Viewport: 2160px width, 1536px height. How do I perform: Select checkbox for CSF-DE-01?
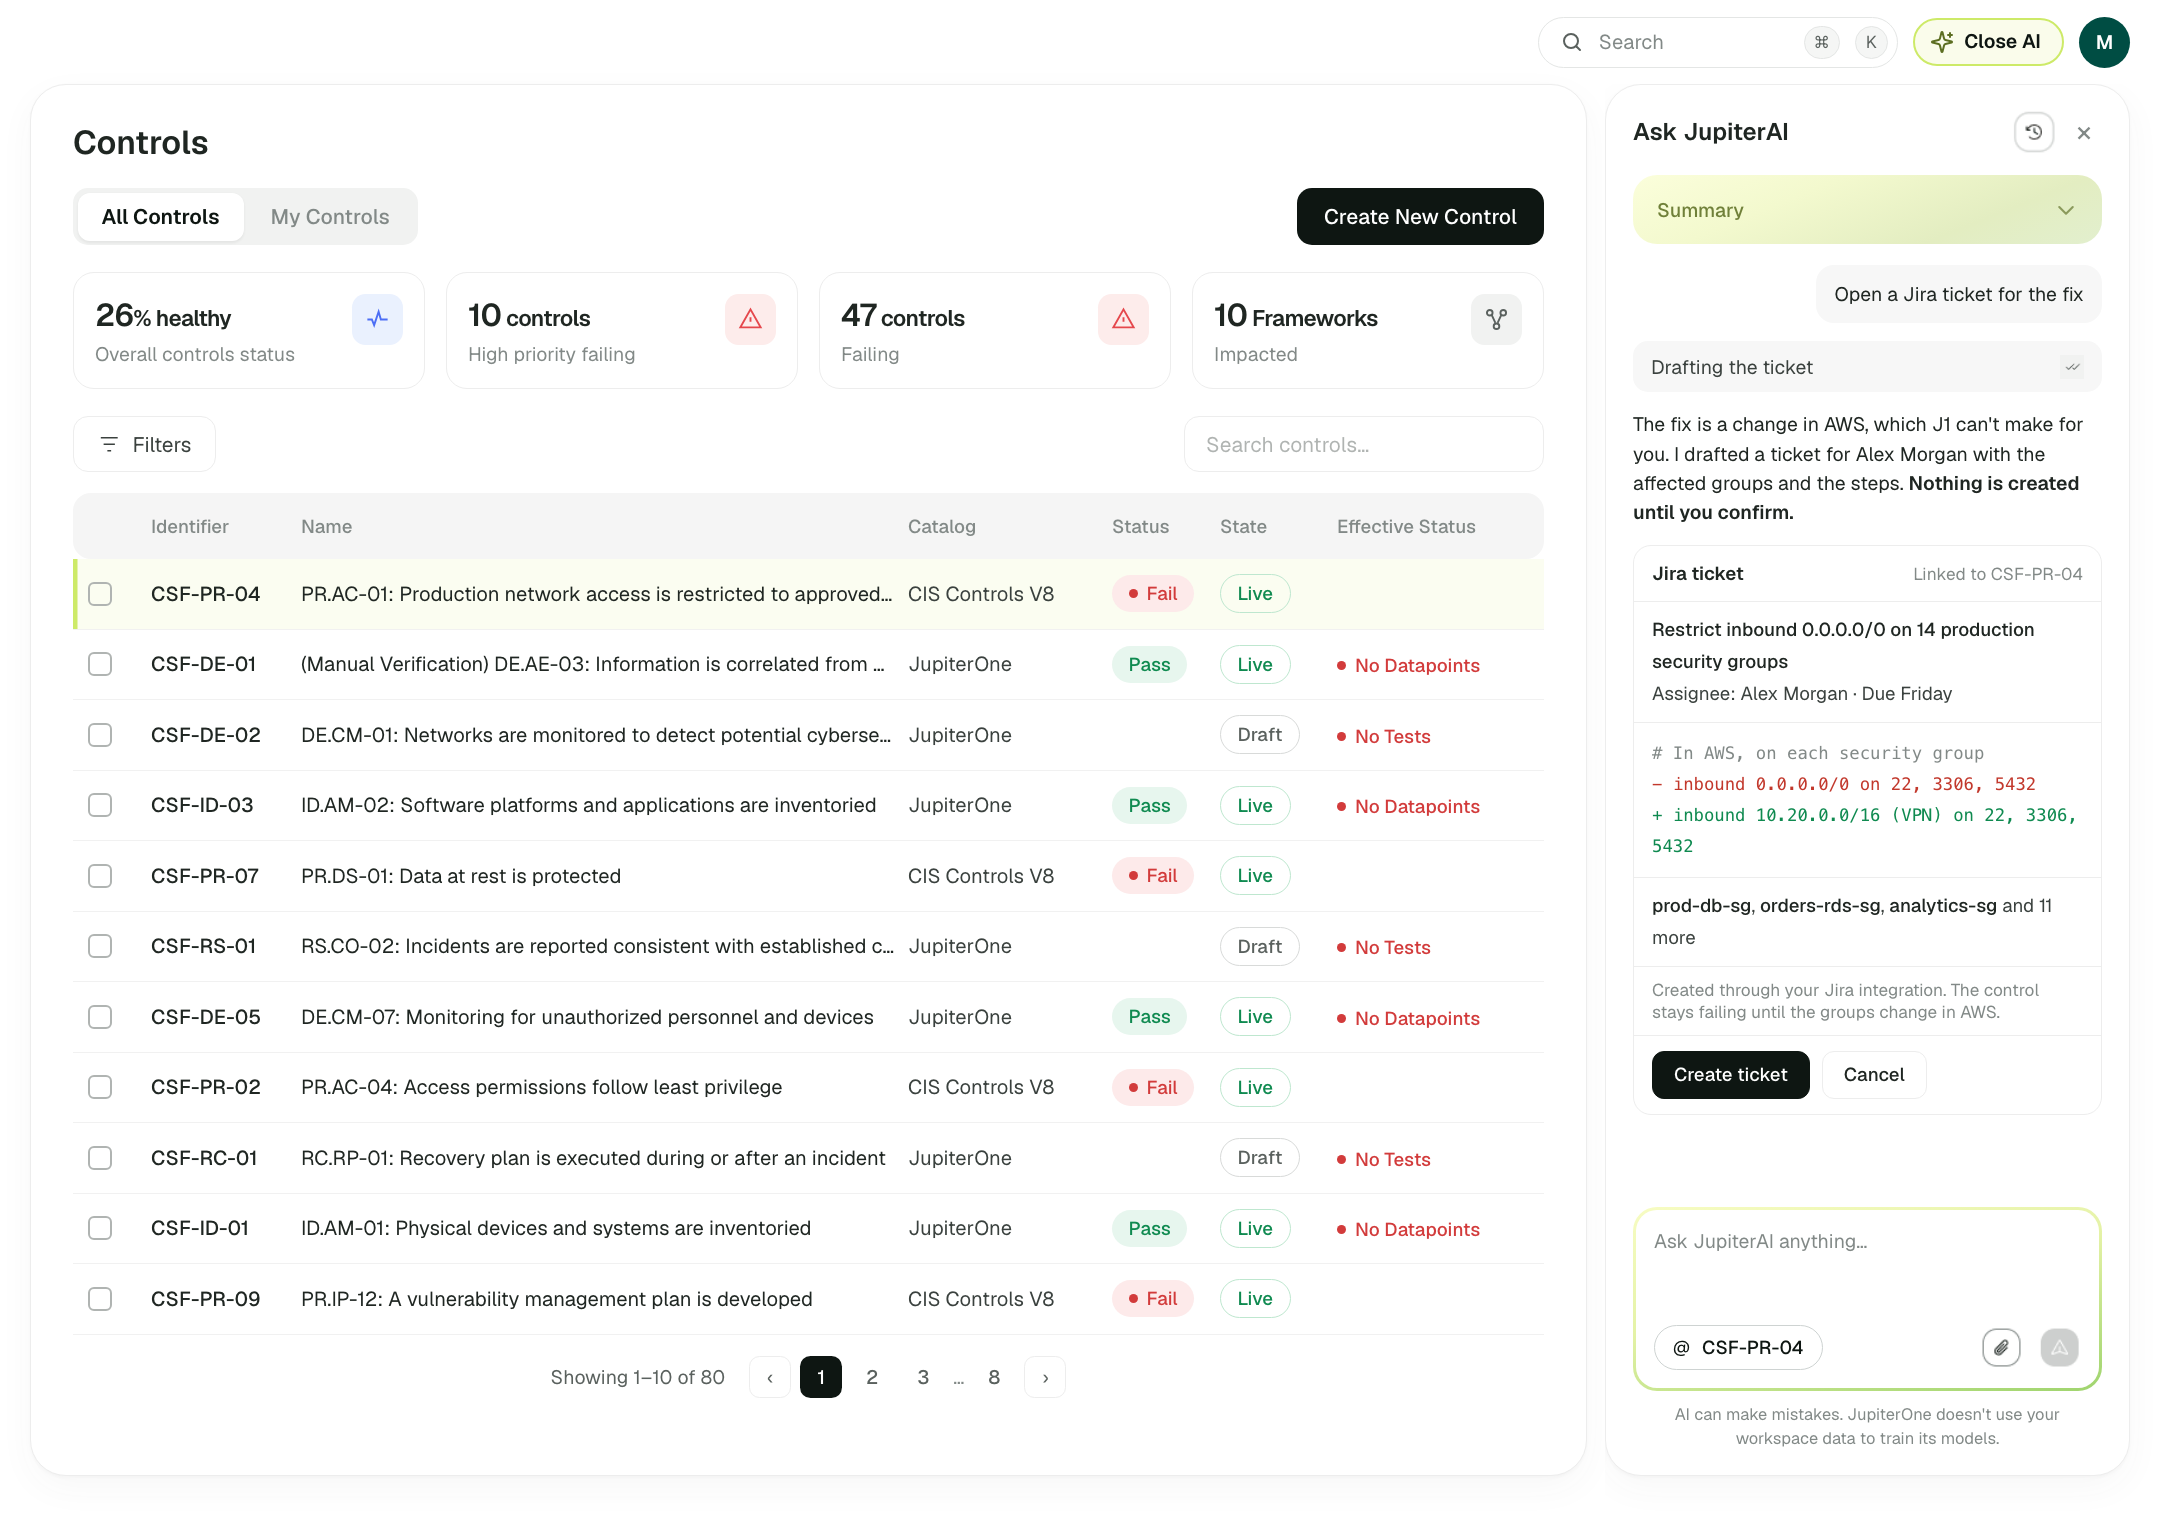(100, 664)
